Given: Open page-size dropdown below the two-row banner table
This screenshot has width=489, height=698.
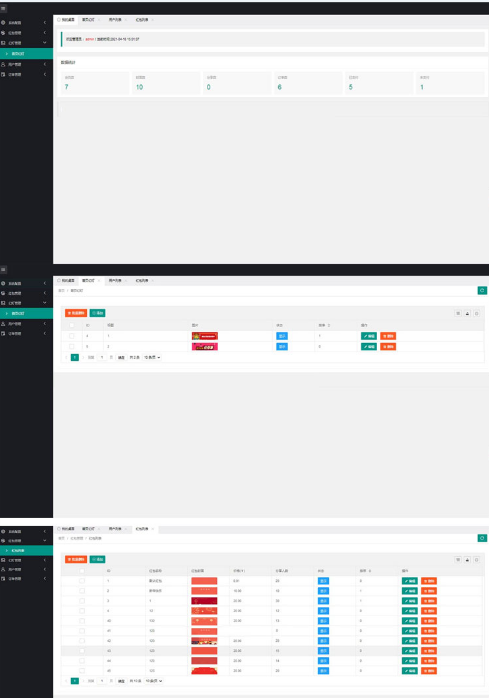Looking at the screenshot, I should (152, 357).
